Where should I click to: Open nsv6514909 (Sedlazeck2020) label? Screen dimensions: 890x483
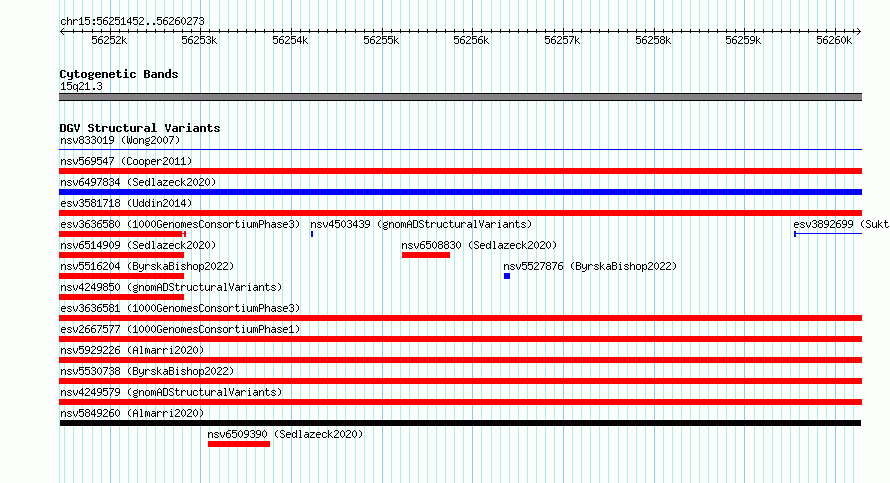(x=138, y=245)
